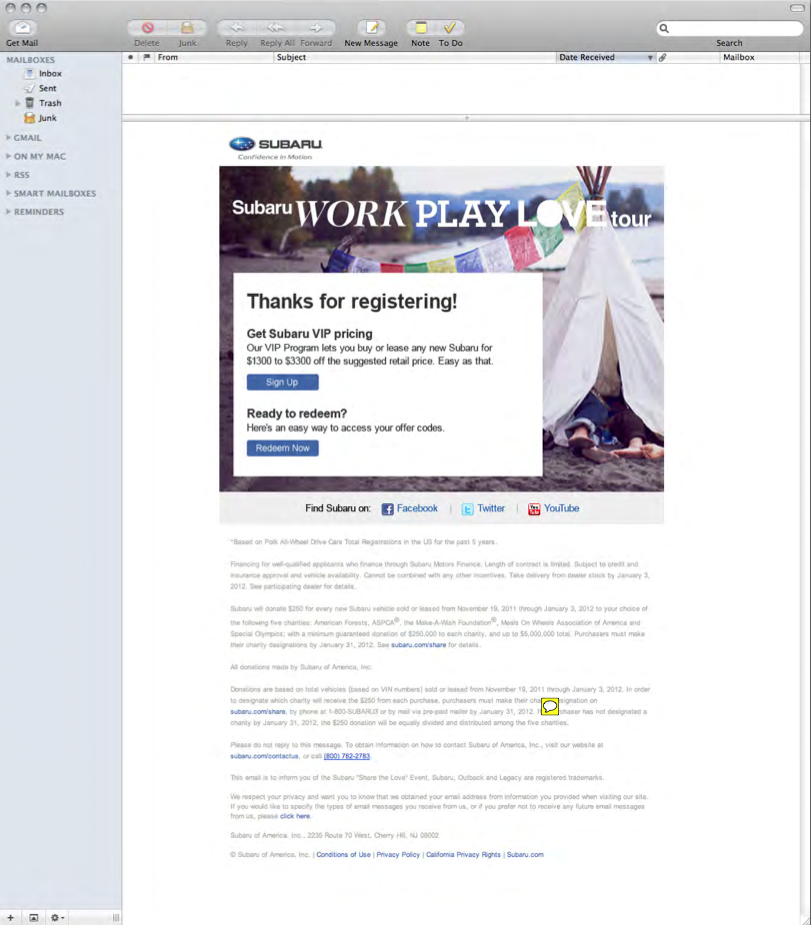Add a To Do item
Viewport: 811px width, 925px height.
click(450, 28)
